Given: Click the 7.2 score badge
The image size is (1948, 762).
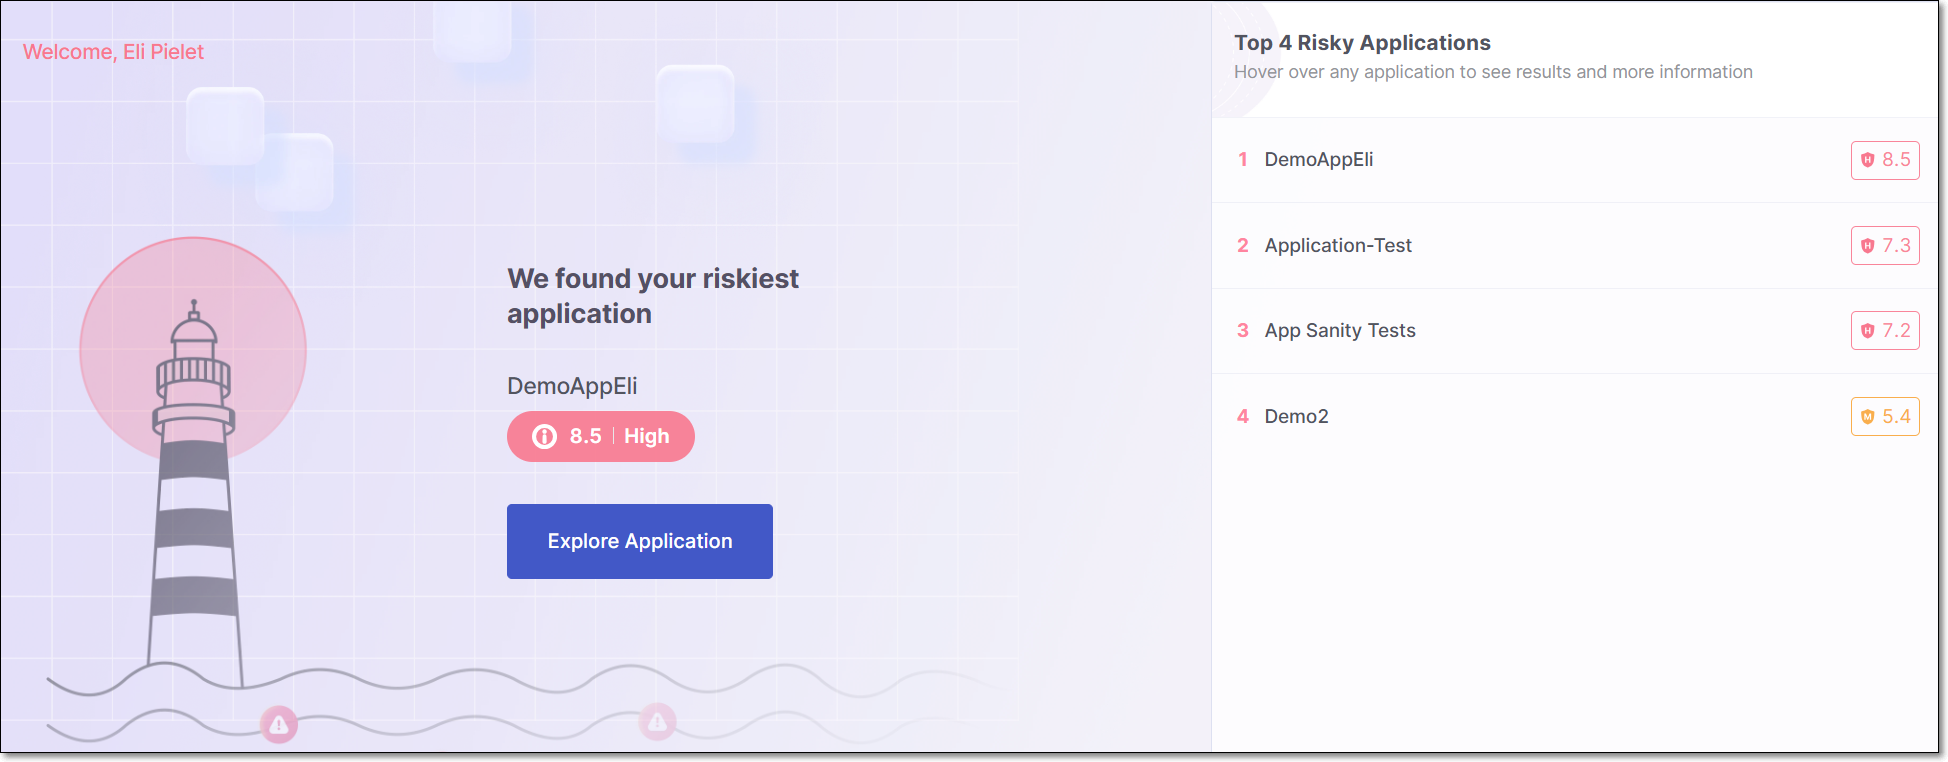Looking at the screenshot, I should pos(1885,331).
